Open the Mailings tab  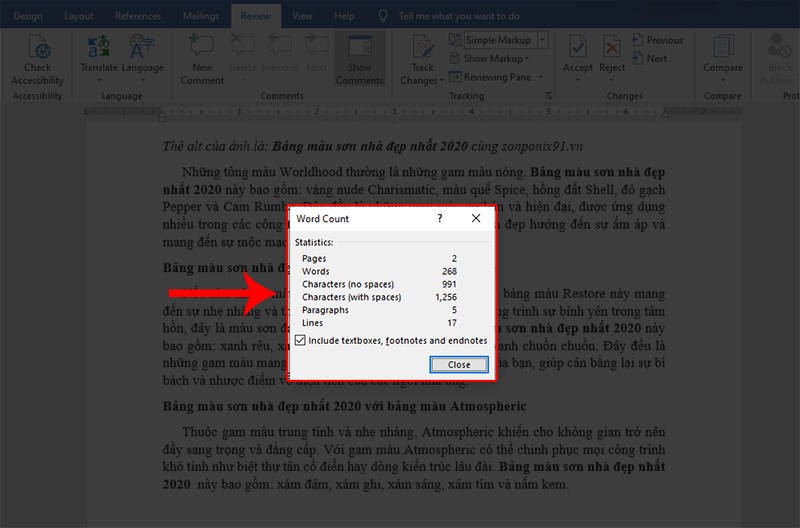[201, 16]
